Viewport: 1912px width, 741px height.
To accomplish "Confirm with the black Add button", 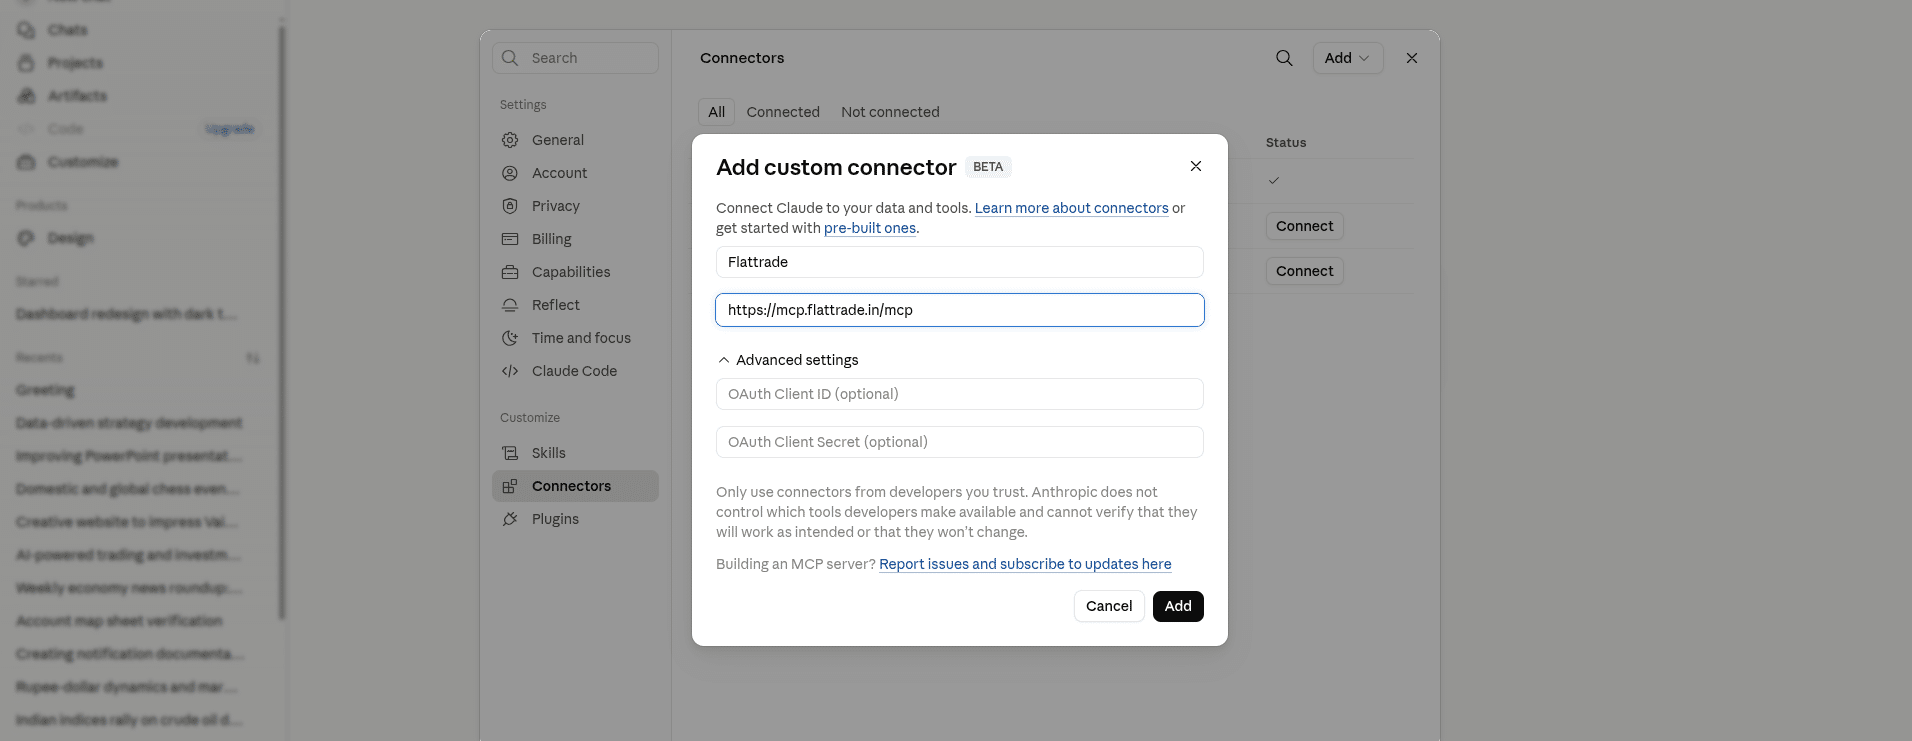I will (x=1178, y=606).
